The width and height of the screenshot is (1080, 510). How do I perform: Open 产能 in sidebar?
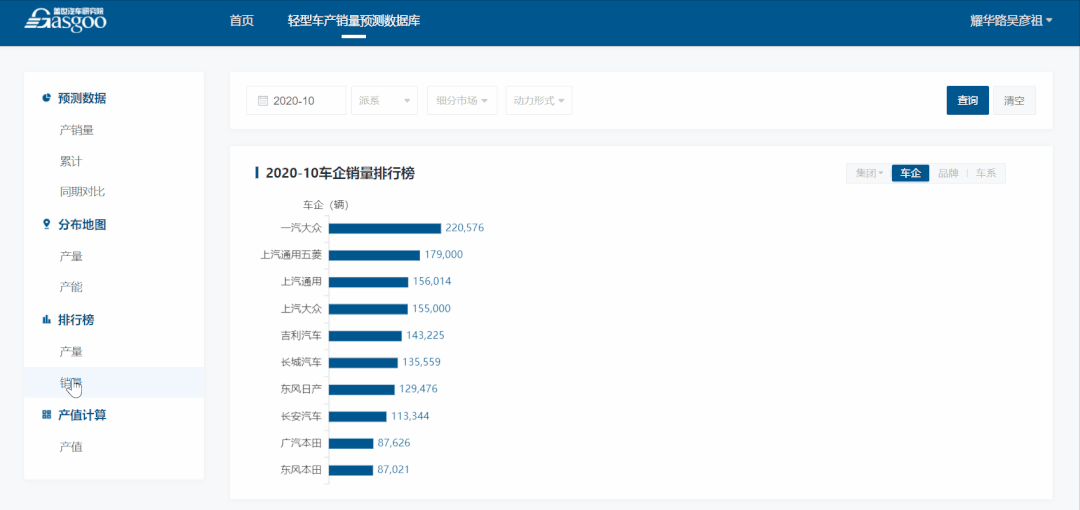pos(70,287)
